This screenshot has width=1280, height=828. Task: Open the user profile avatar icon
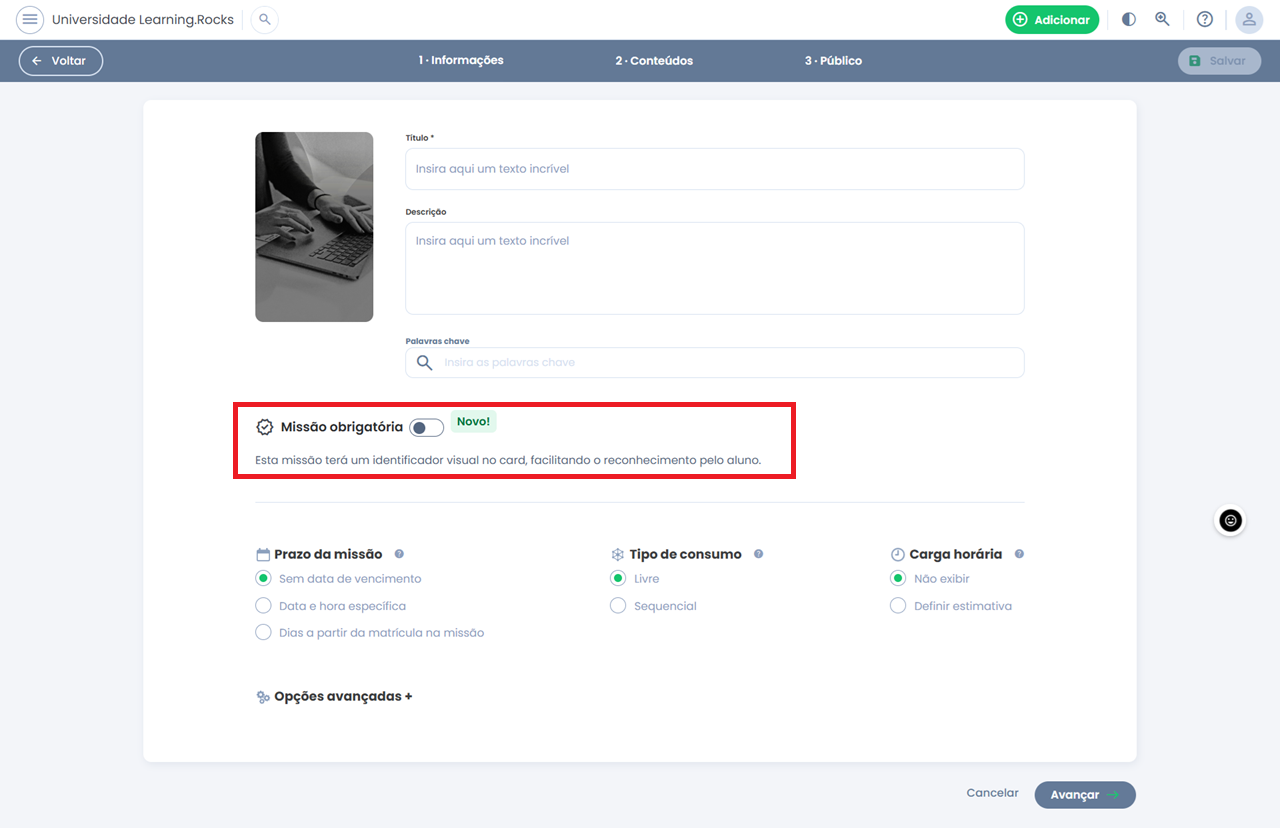[x=1249, y=19]
